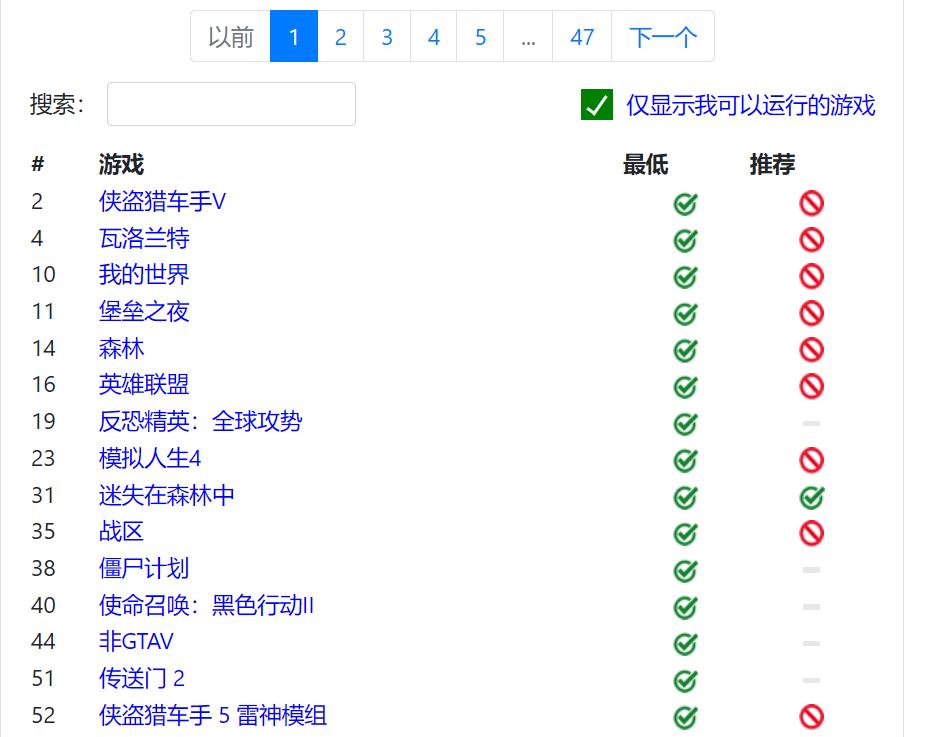This screenshot has height=737, width=937.
Task: Select the ellipsis in the pagination control
Action: pyautogui.click(x=528, y=36)
